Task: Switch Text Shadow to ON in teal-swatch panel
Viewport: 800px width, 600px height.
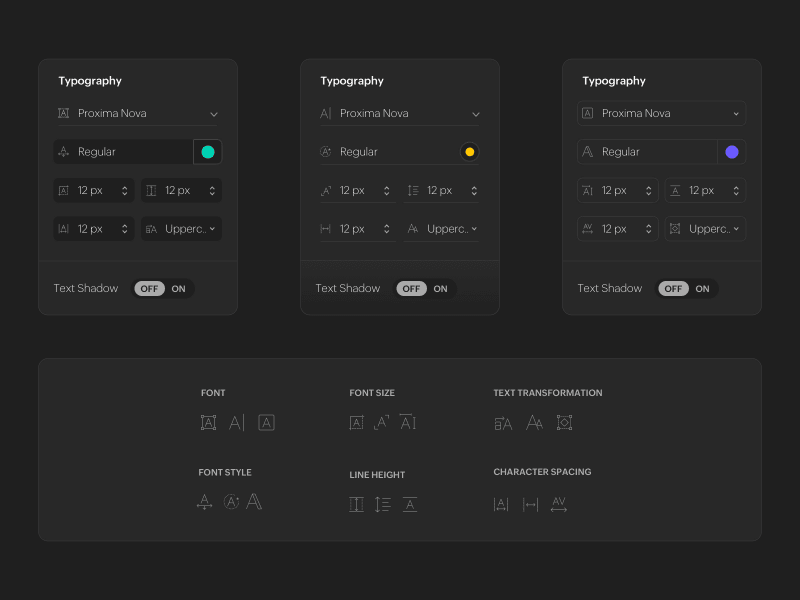Action: click(x=179, y=289)
